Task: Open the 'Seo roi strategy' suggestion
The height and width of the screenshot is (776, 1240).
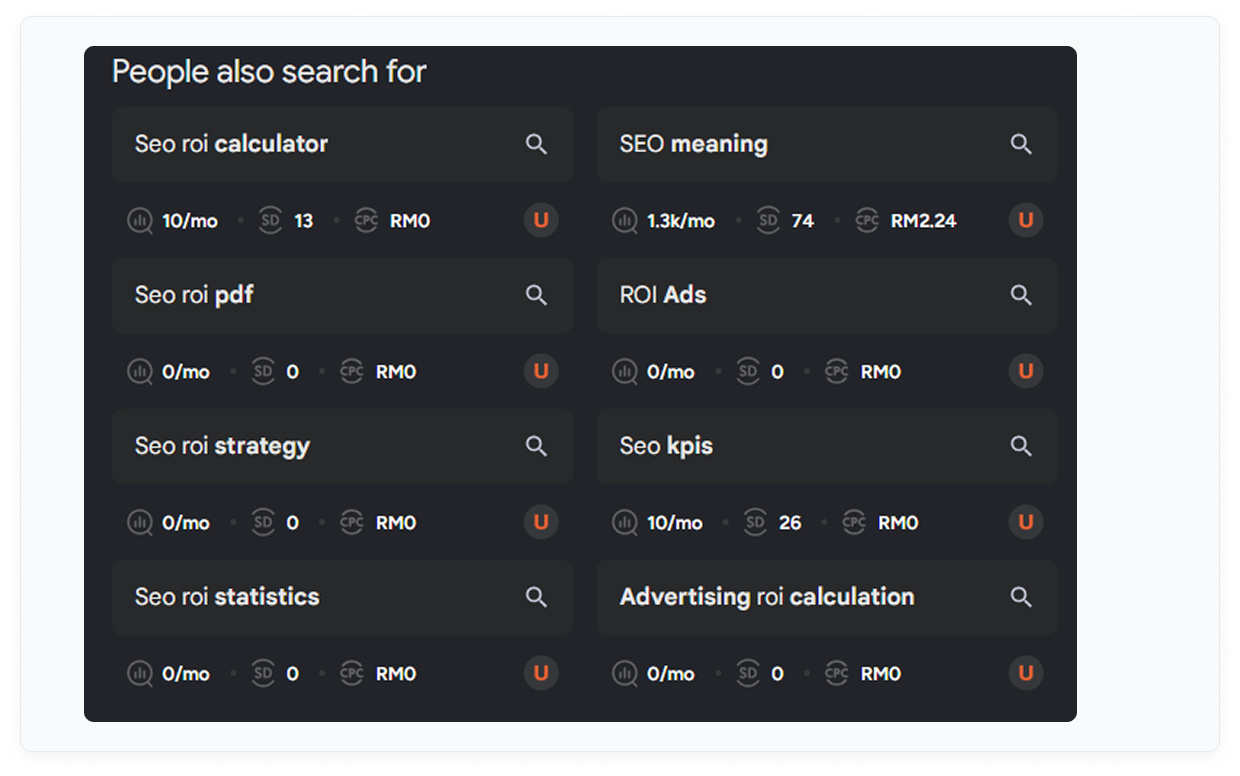Action: click(342, 446)
